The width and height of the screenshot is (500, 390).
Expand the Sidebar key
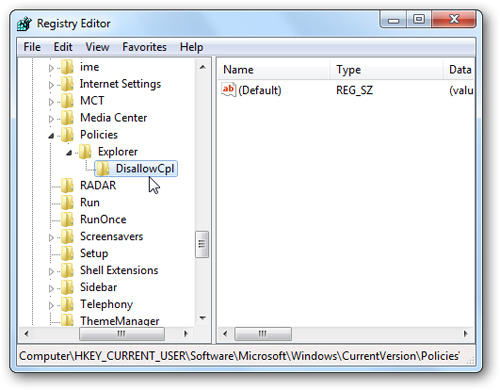pyautogui.click(x=51, y=289)
